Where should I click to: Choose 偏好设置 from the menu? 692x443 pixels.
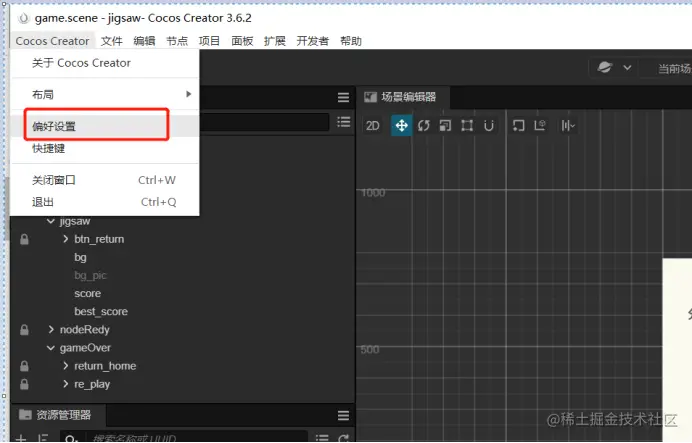tap(105, 126)
